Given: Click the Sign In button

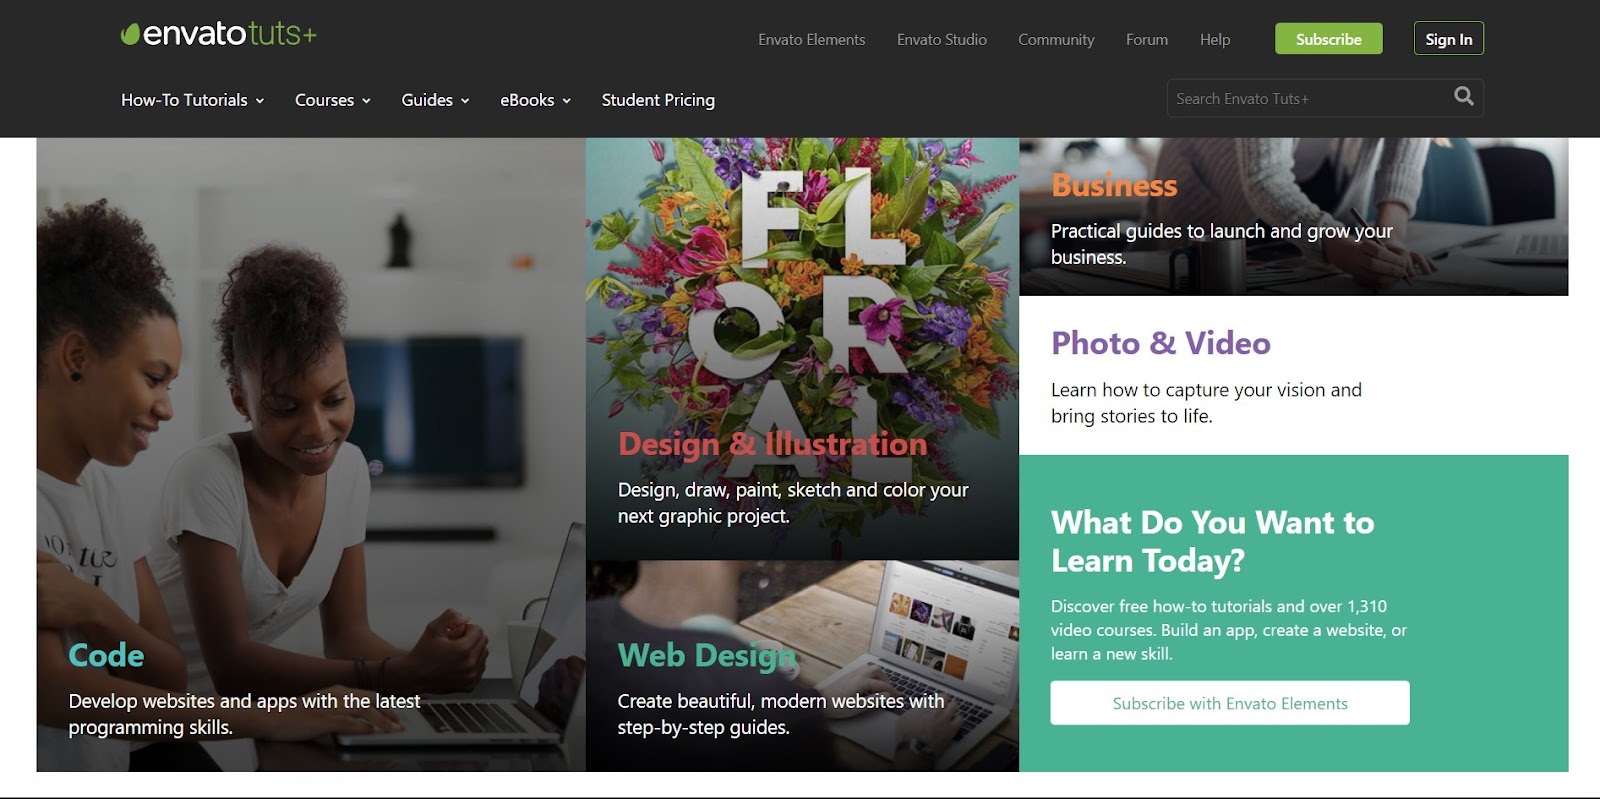Looking at the screenshot, I should (1449, 39).
